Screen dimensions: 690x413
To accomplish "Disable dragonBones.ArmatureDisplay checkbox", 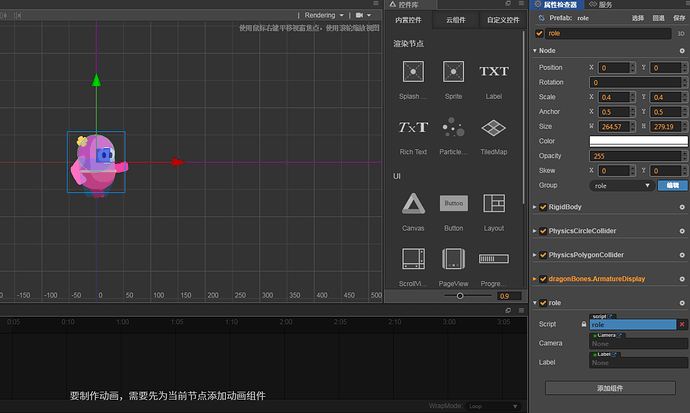I will [543, 279].
